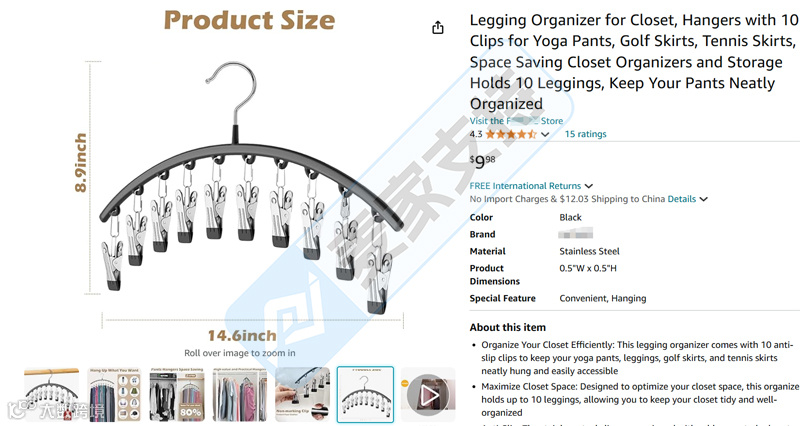Select the non-marking clip closeup thumbnail
Image resolution: width=800 pixels, height=426 pixels.
click(303, 394)
